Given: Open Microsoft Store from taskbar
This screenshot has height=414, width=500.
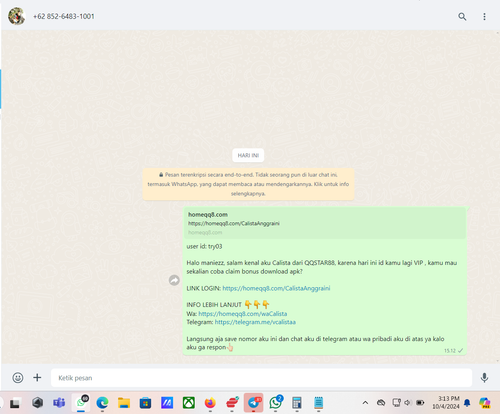Looking at the screenshot, I should tap(145, 403).
